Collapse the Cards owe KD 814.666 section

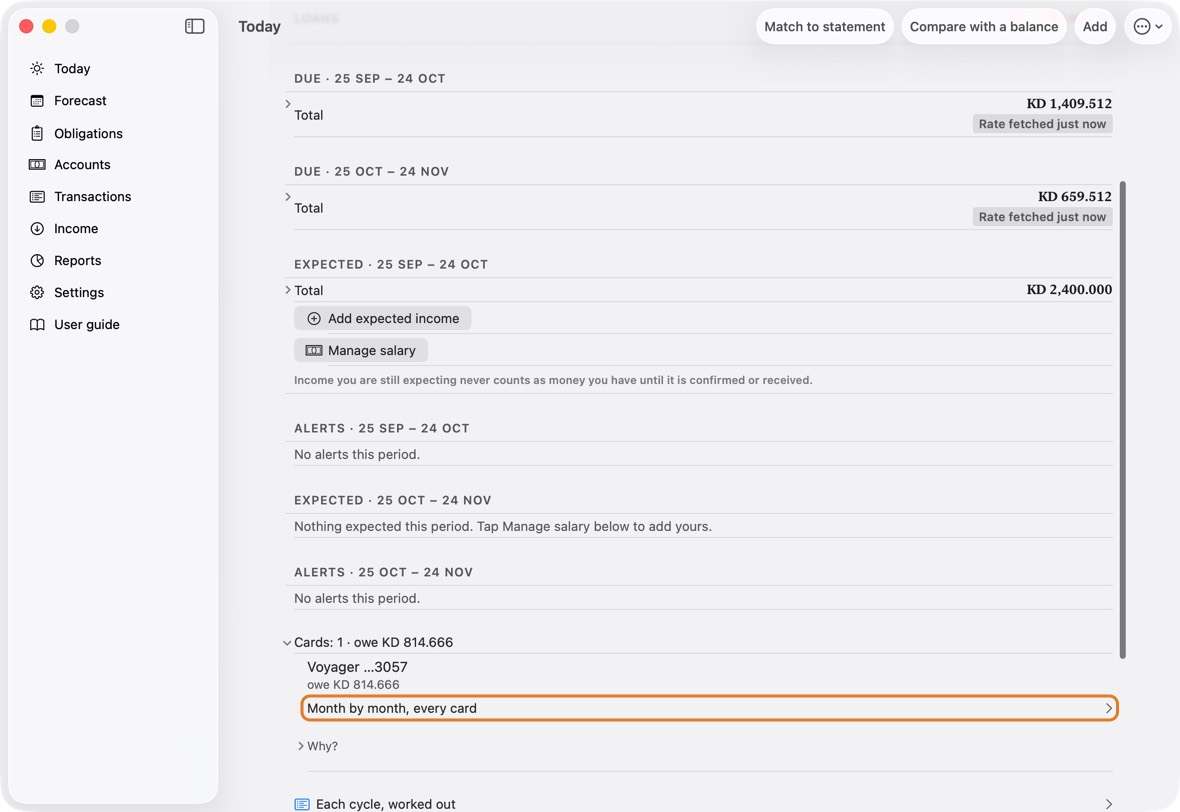click(287, 643)
